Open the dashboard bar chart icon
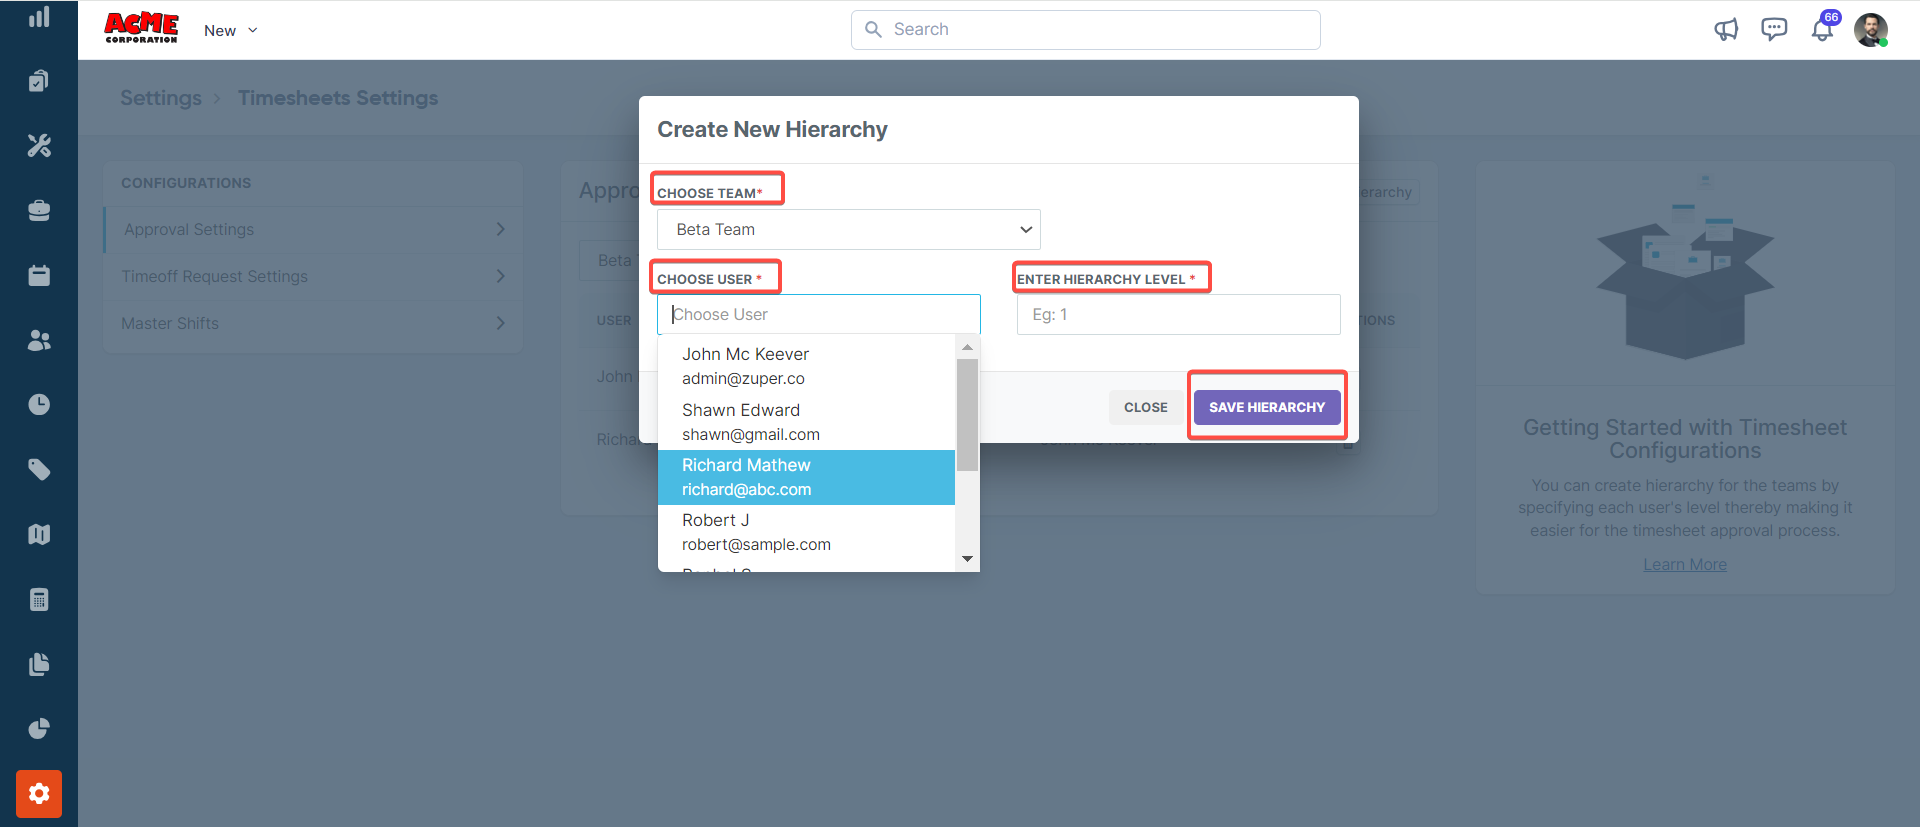Image resolution: width=1920 pixels, height=827 pixels. (x=39, y=17)
